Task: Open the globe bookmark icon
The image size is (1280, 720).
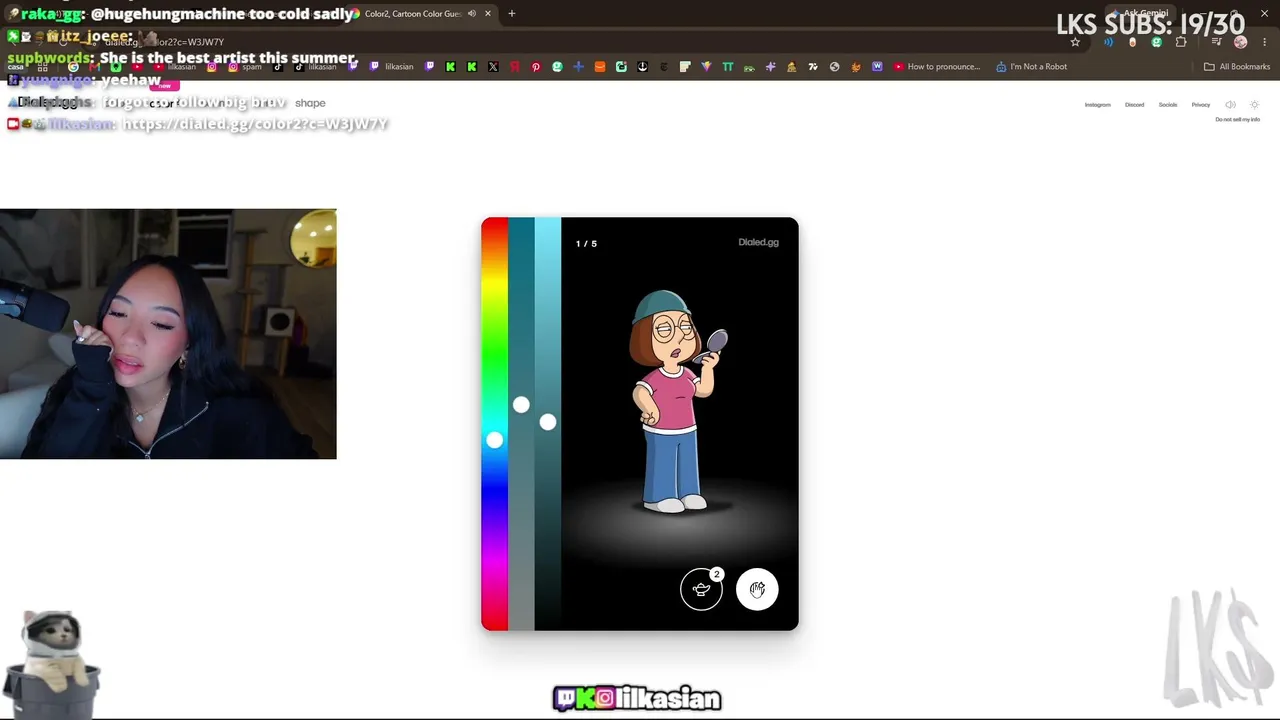Action: click(x=834, y=67)
